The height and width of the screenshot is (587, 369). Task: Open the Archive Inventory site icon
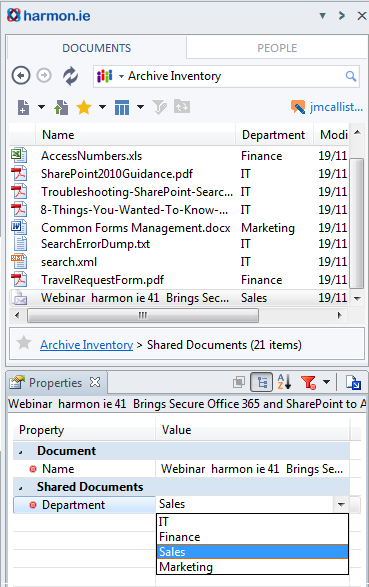coord(105,76)
